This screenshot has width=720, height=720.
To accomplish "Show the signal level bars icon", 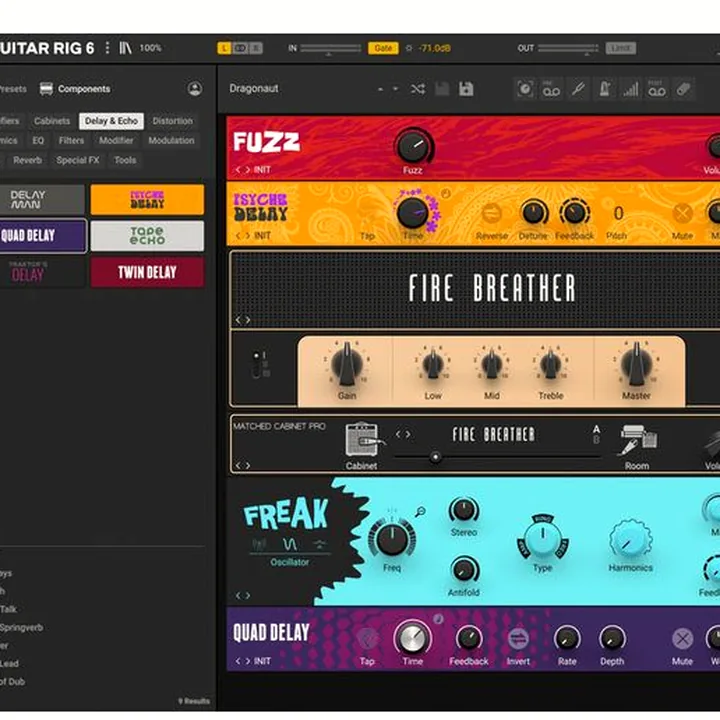I will coord(630,89).
